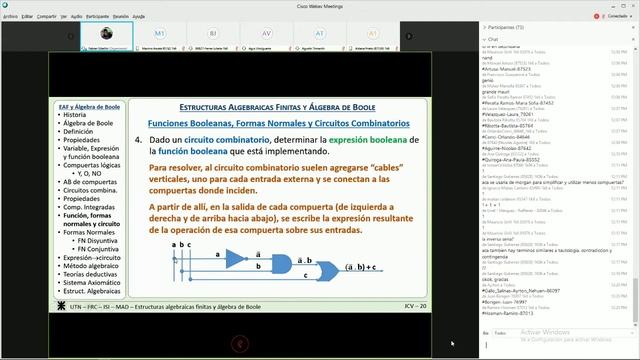Click 'FN Disyuntiva' in the slide outline

click(98, 241)
